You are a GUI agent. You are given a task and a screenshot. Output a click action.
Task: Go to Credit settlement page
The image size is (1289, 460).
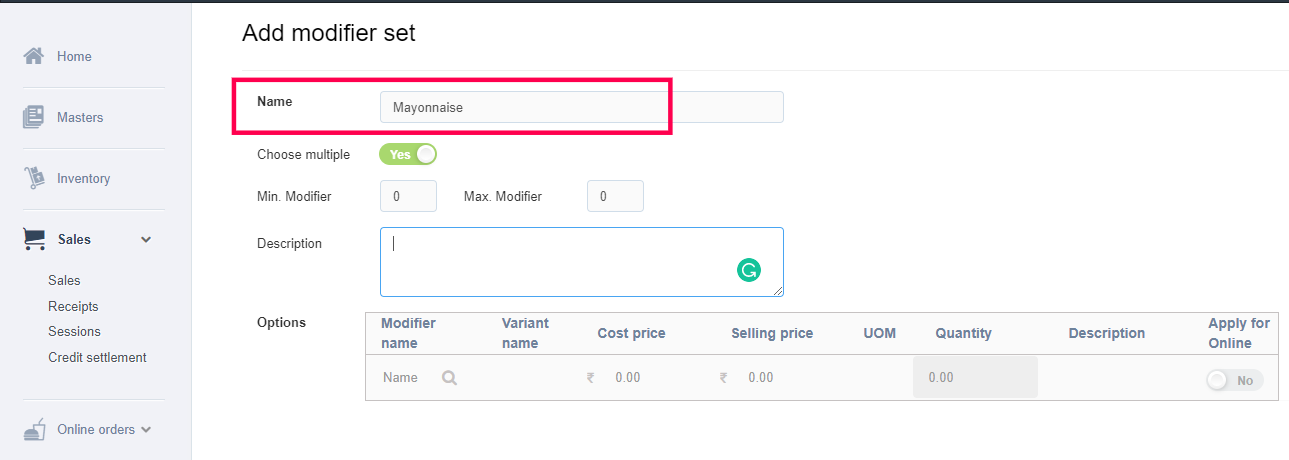97,357
